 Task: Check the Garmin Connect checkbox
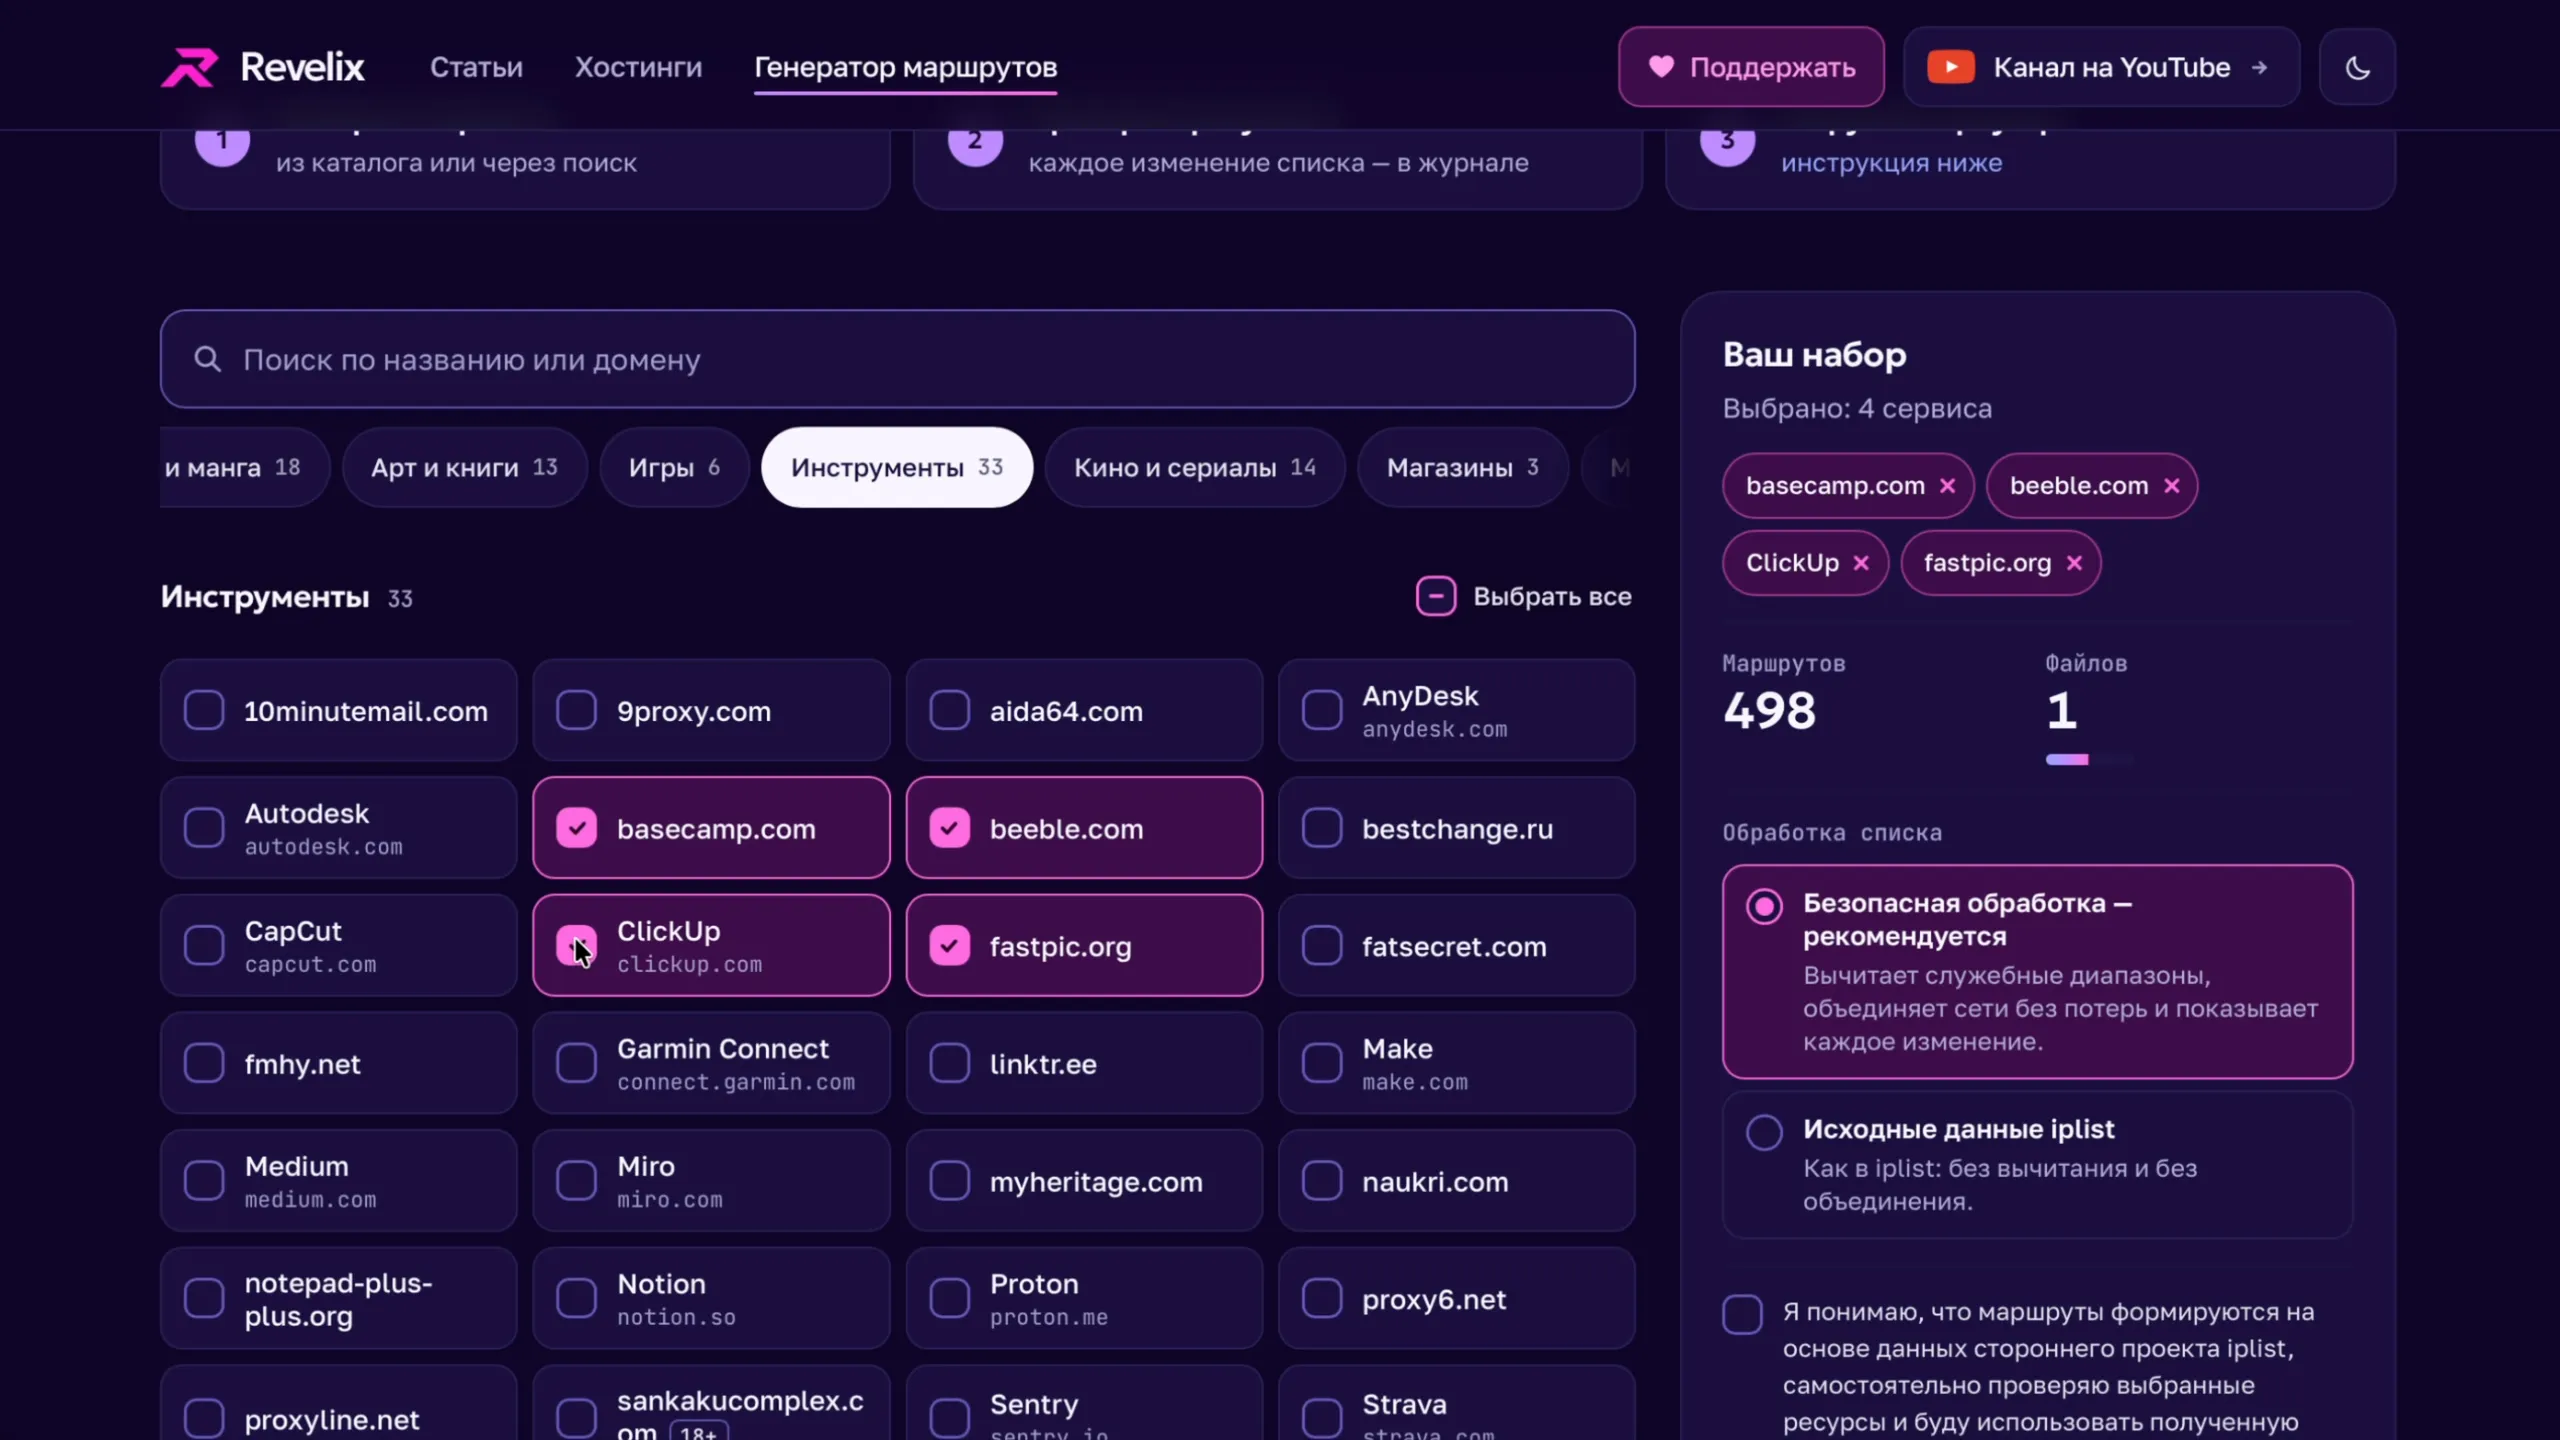coord(577,1063)
